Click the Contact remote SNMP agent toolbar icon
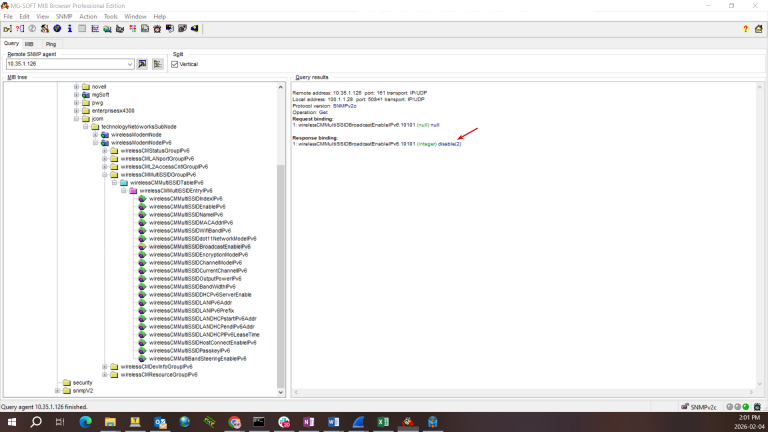Viewport: 768px width, 432px height. tap(7, 29)
